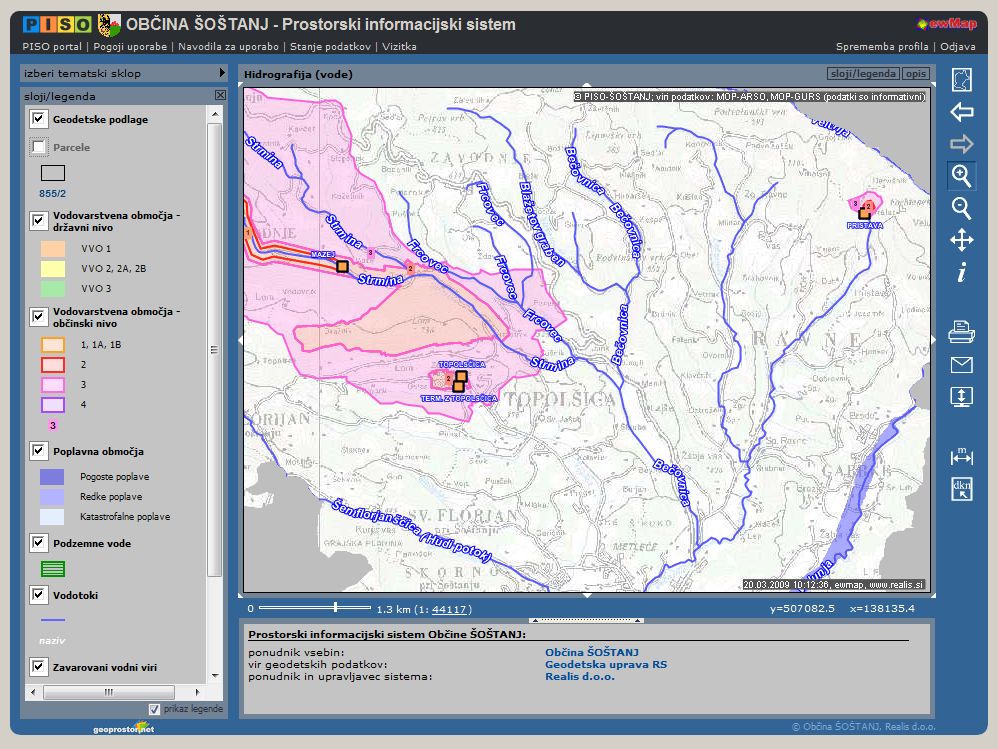This screenshot has width=998, height=749.
Task: Send map by email envelope icon
Action: (961, 364)
